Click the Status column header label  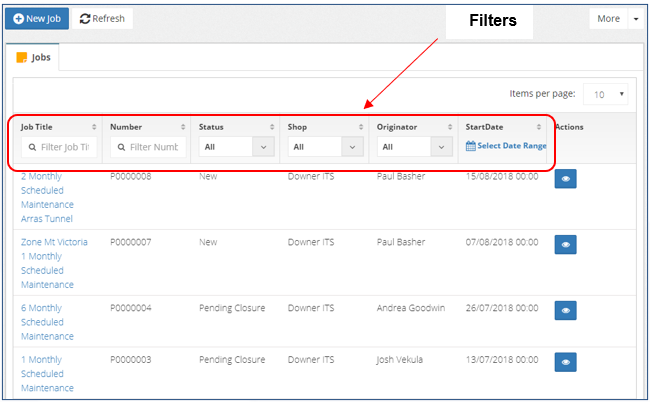pos(211,127)
